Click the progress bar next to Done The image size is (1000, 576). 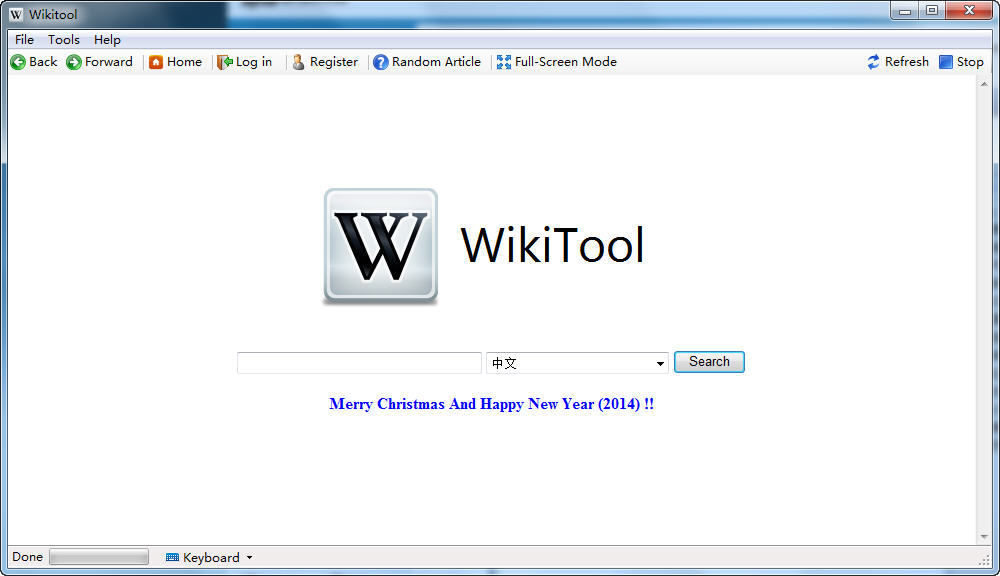point(98,557)
